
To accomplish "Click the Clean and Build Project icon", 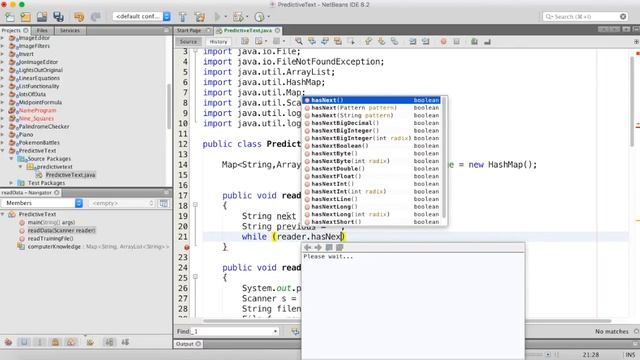I will tap(200, 17).
